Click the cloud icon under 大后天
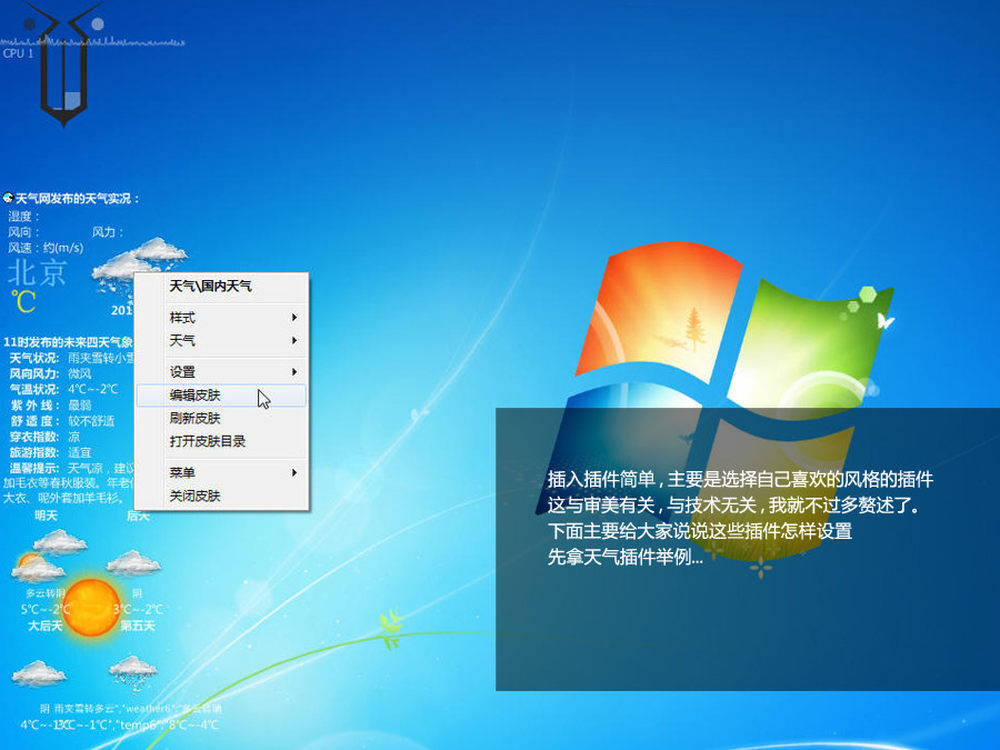Image resolution: width=1000 pixels, height=750 pixels. tap(39, 672)
